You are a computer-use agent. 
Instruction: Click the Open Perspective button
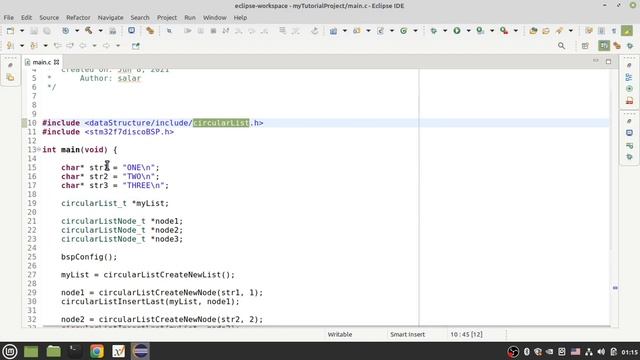[585, 46]
